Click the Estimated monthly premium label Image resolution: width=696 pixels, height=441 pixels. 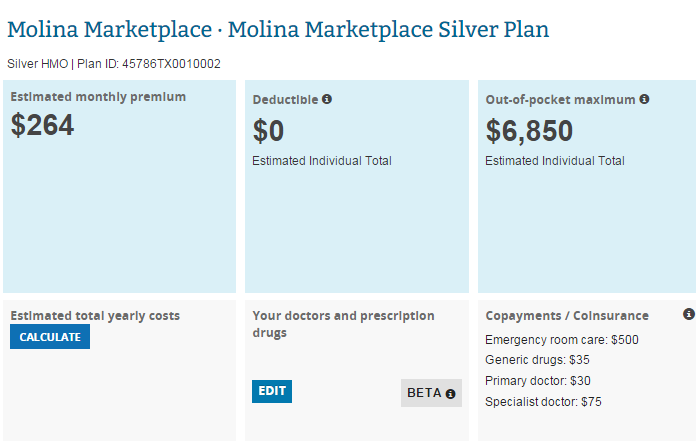click(x=98, y=97)
